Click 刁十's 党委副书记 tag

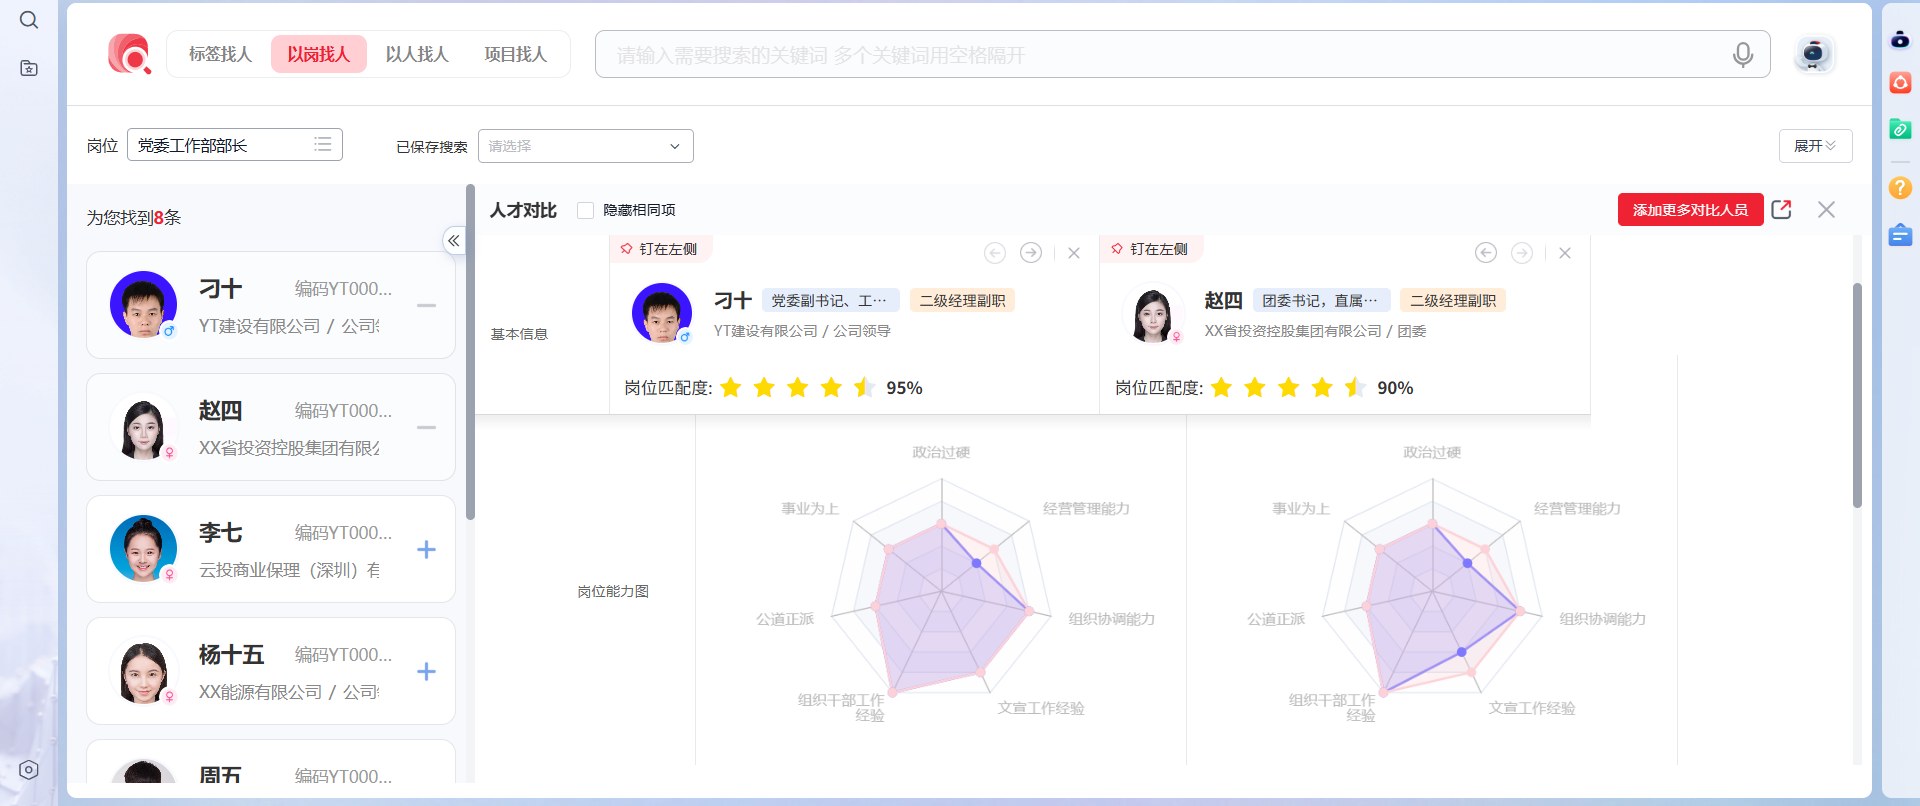pyautogui.click(x=830, y=301)
